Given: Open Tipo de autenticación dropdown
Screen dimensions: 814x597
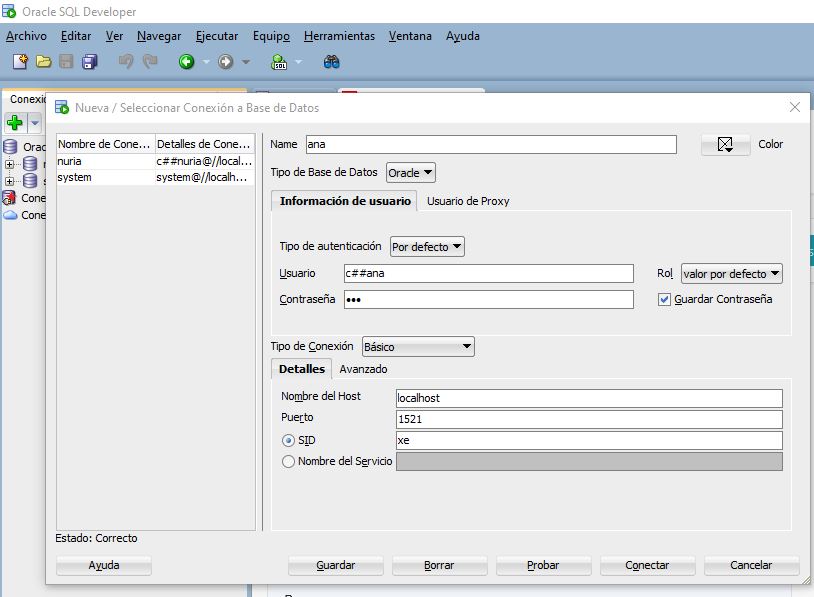Looking at the screenshot, I should (427, 247).
